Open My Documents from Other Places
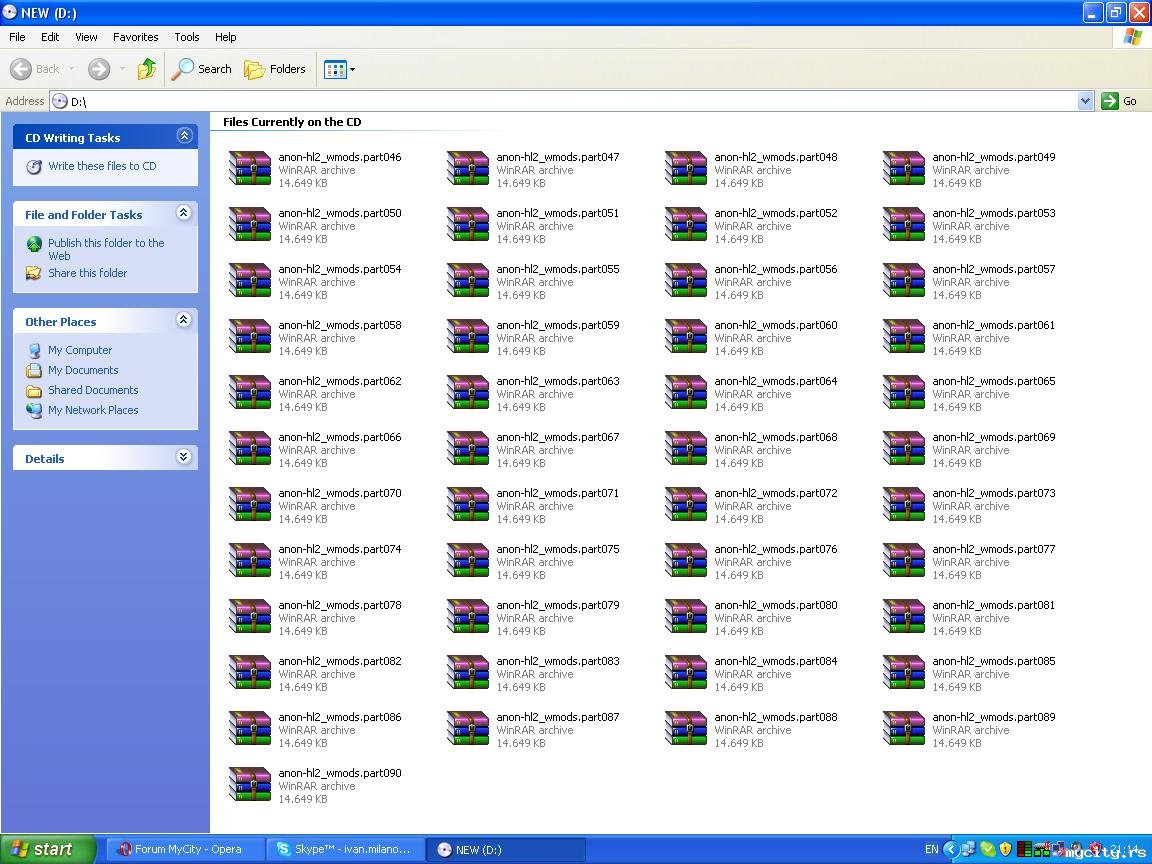The image size is (1152, 864). 83,370
